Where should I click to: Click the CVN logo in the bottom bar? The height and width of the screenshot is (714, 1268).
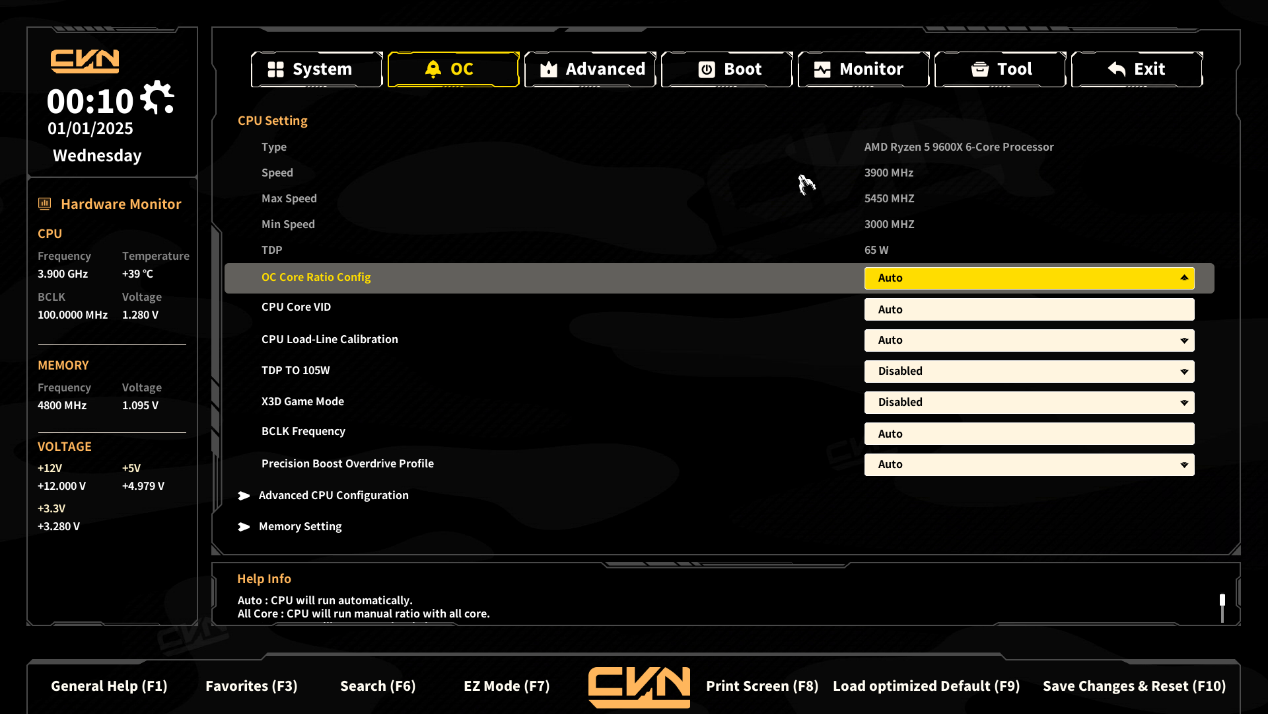tap(639, 687)
